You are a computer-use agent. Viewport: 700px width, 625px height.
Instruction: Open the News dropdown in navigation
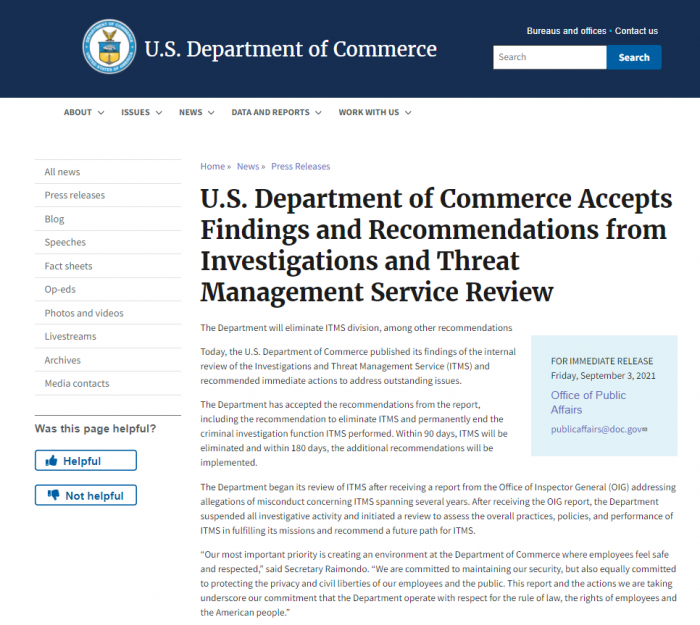pos(196,113)
